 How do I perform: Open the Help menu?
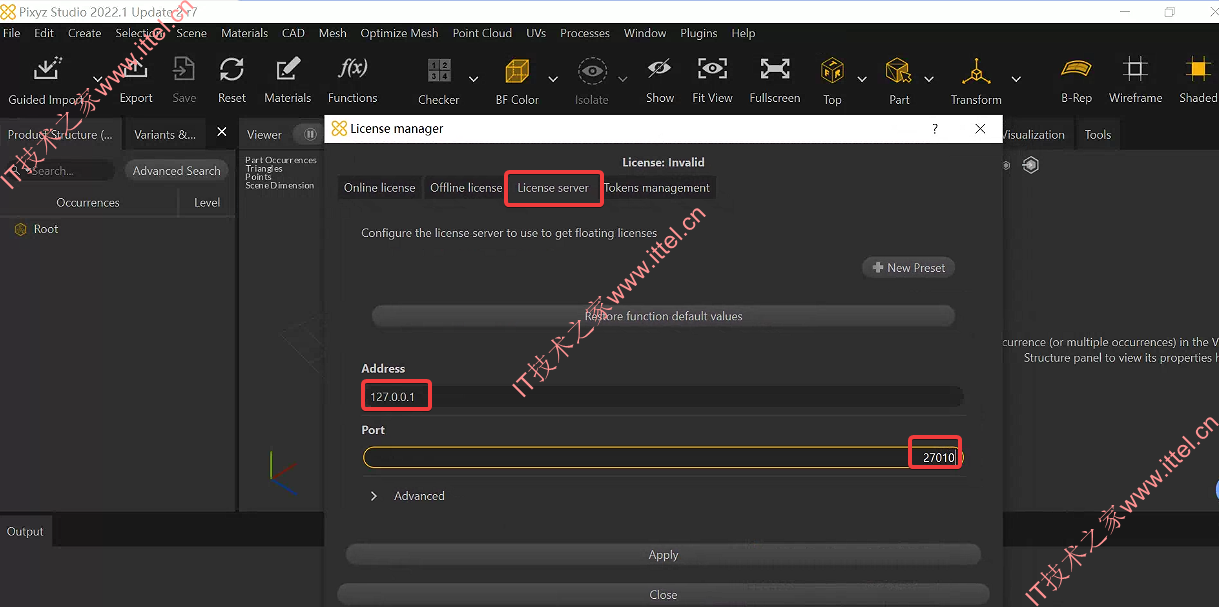pyautogui.click(x=743, y=33)
